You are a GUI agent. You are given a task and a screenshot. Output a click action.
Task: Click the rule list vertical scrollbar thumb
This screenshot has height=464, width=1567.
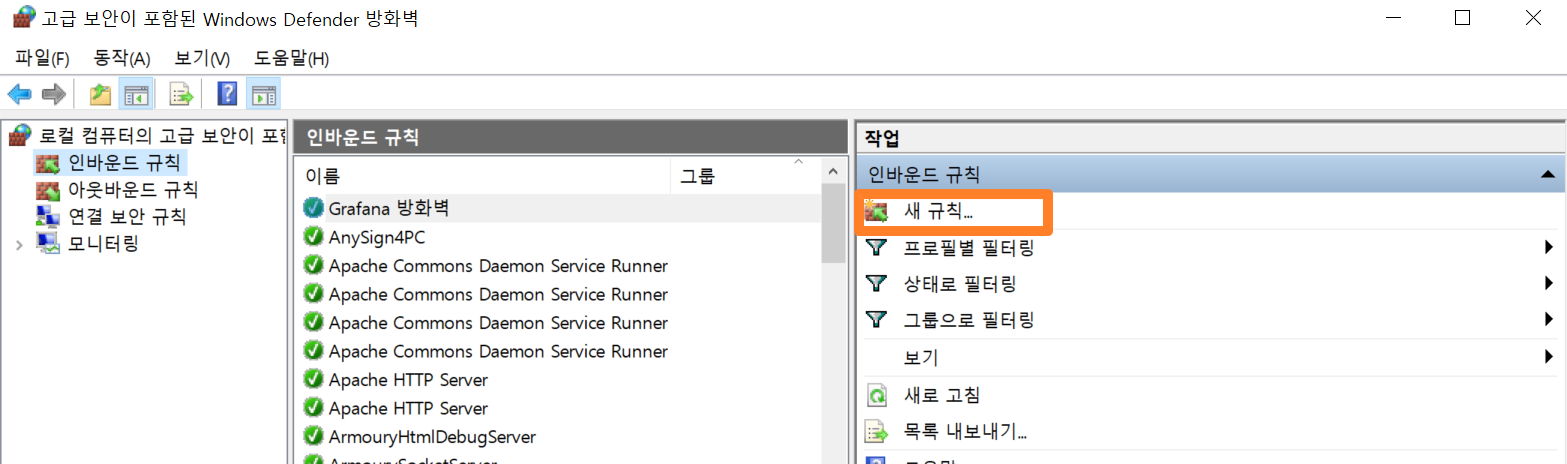pos(833,225)
